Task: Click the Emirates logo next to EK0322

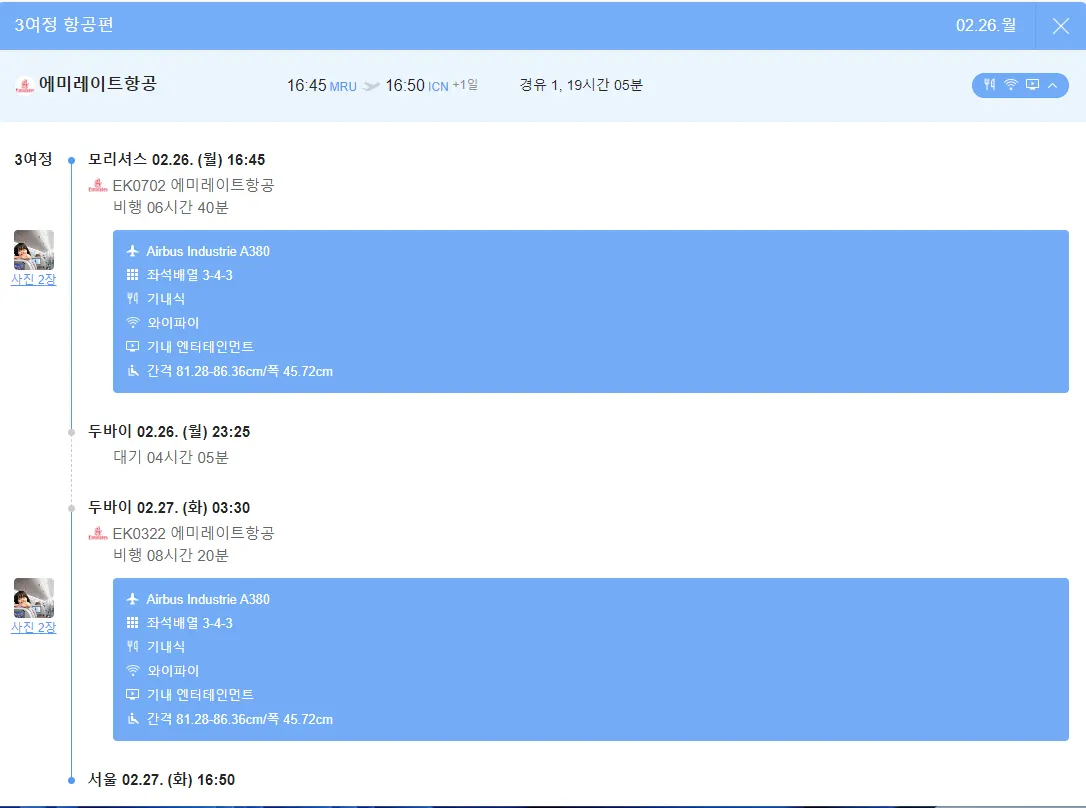Action: pyautogui.click(x=98, y=534)
